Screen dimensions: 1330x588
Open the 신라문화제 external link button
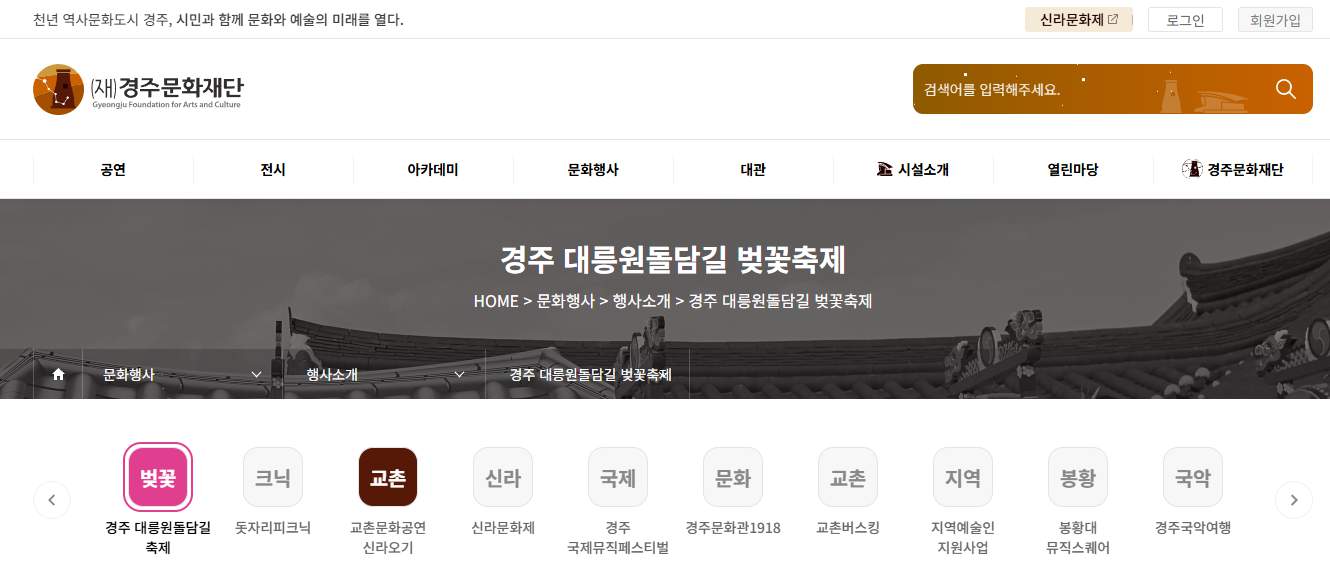[1079, 19]
